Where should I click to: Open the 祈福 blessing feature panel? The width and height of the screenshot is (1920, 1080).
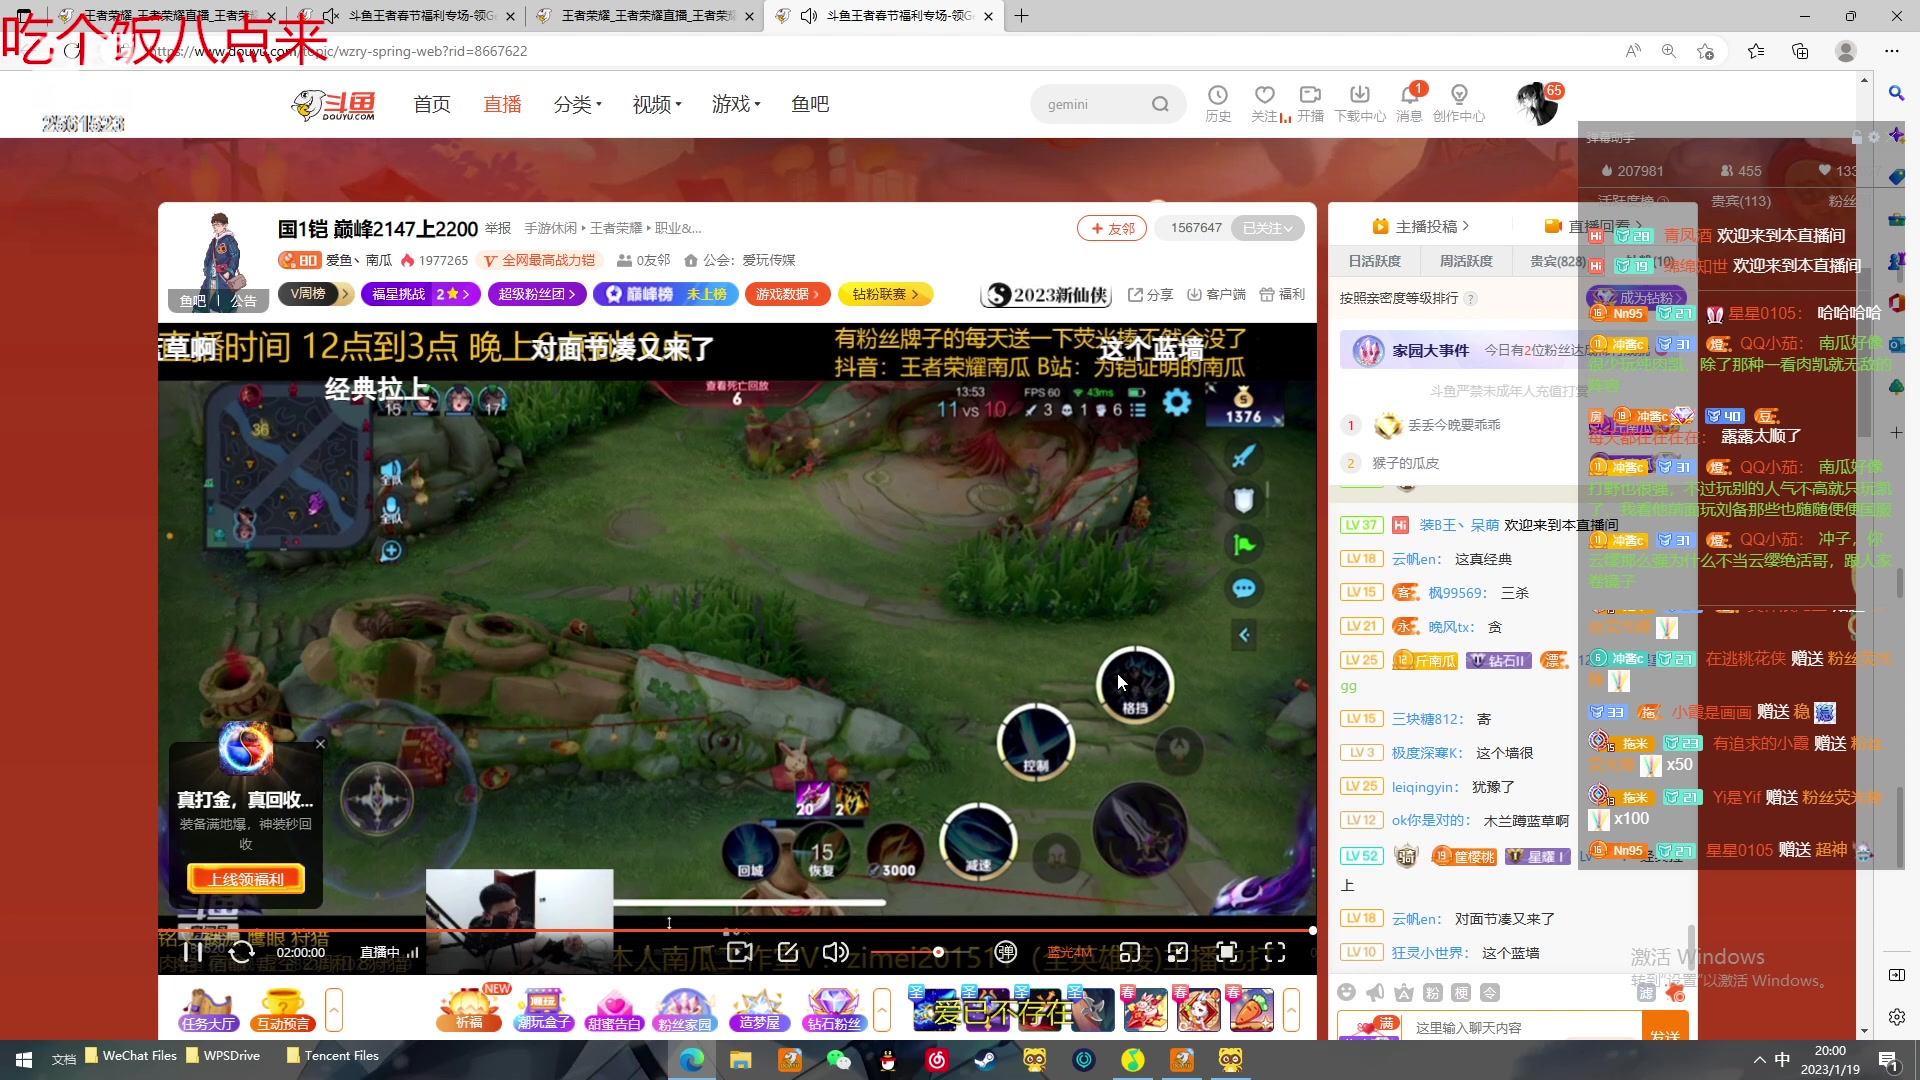(x=469, y=1010)
